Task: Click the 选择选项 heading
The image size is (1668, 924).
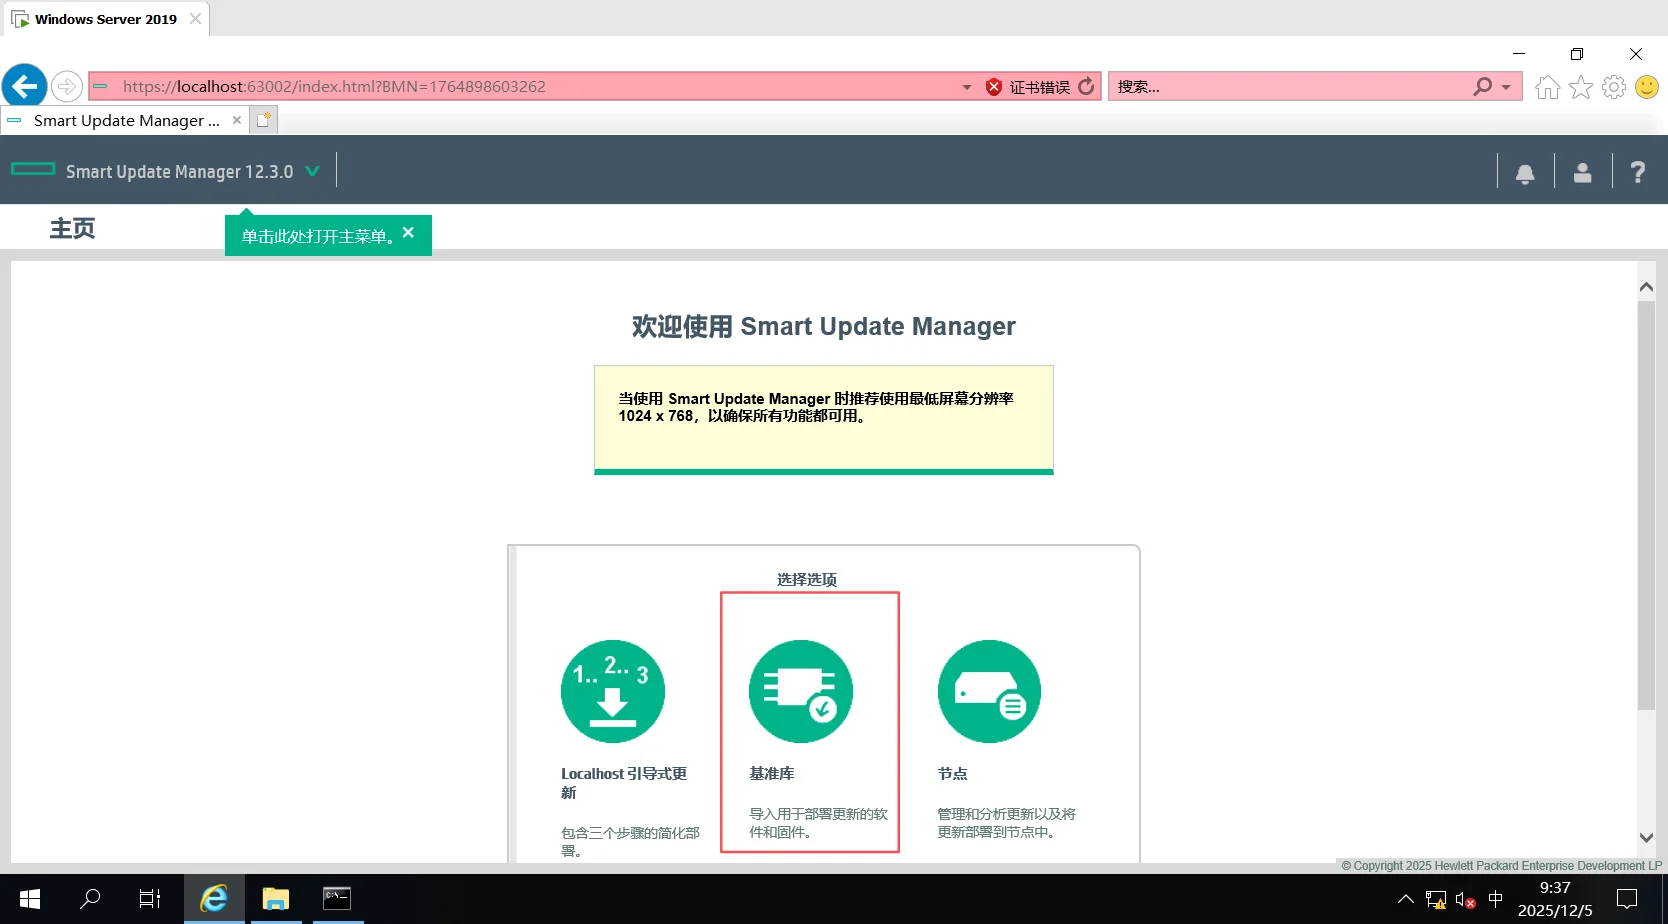Action: pos(807,580)
